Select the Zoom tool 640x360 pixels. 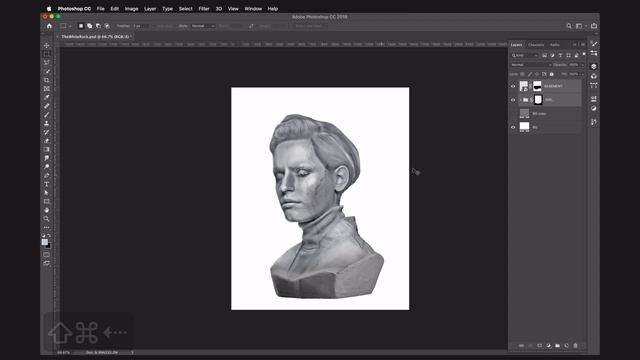[x=47, y=219]
